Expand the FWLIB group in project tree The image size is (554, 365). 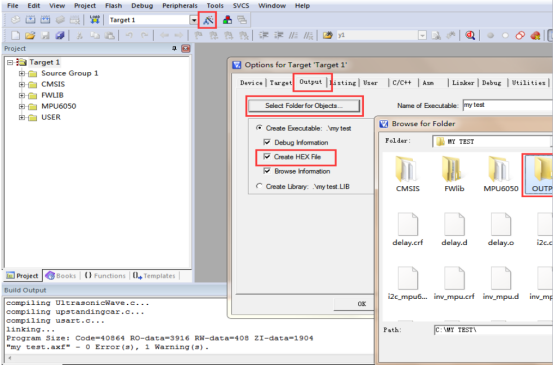(x=22, y=95)
